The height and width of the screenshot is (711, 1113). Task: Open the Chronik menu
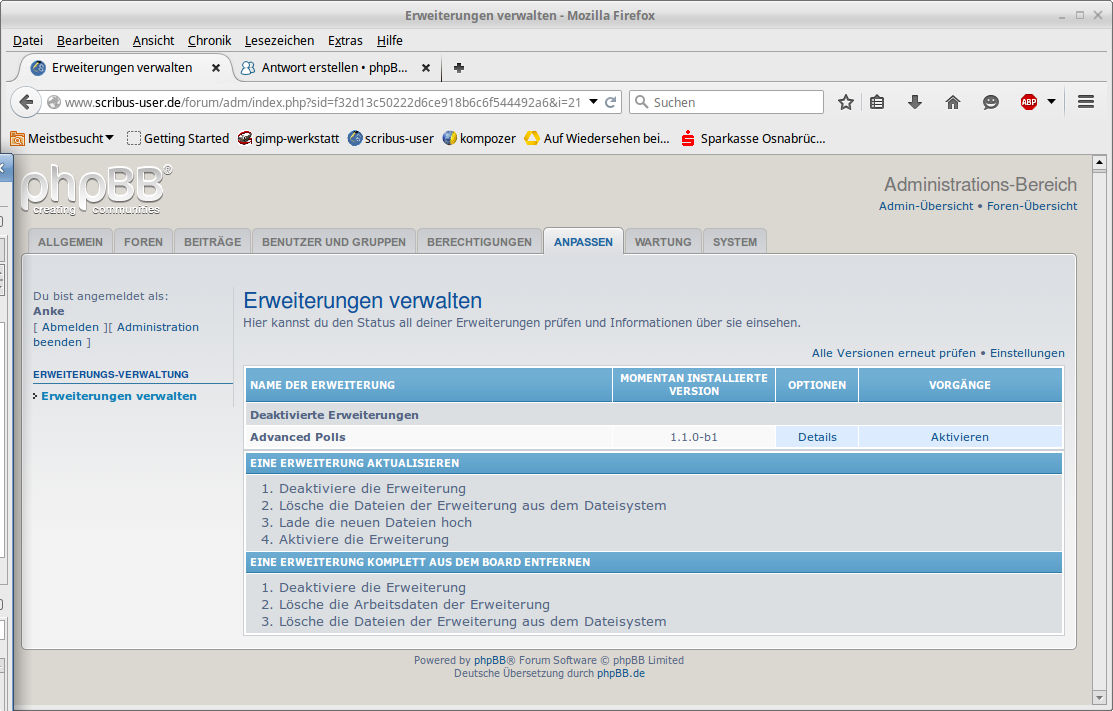(x=209, y=40)
